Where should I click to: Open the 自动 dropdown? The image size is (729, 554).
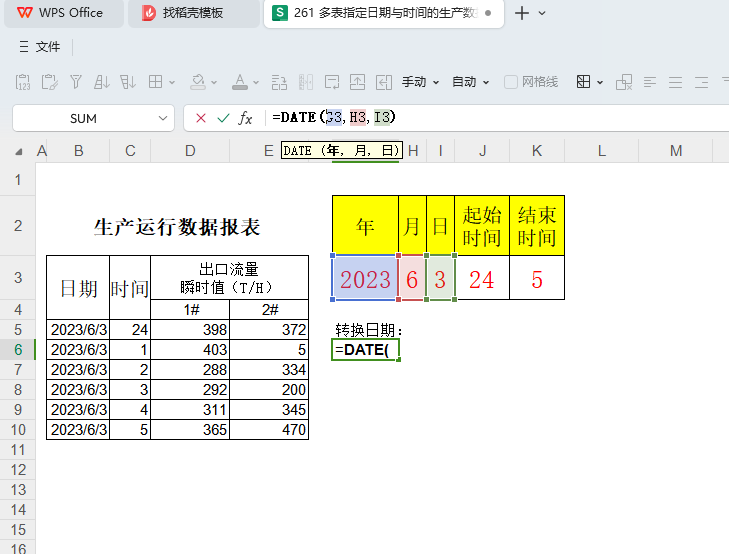click(471, 82)
